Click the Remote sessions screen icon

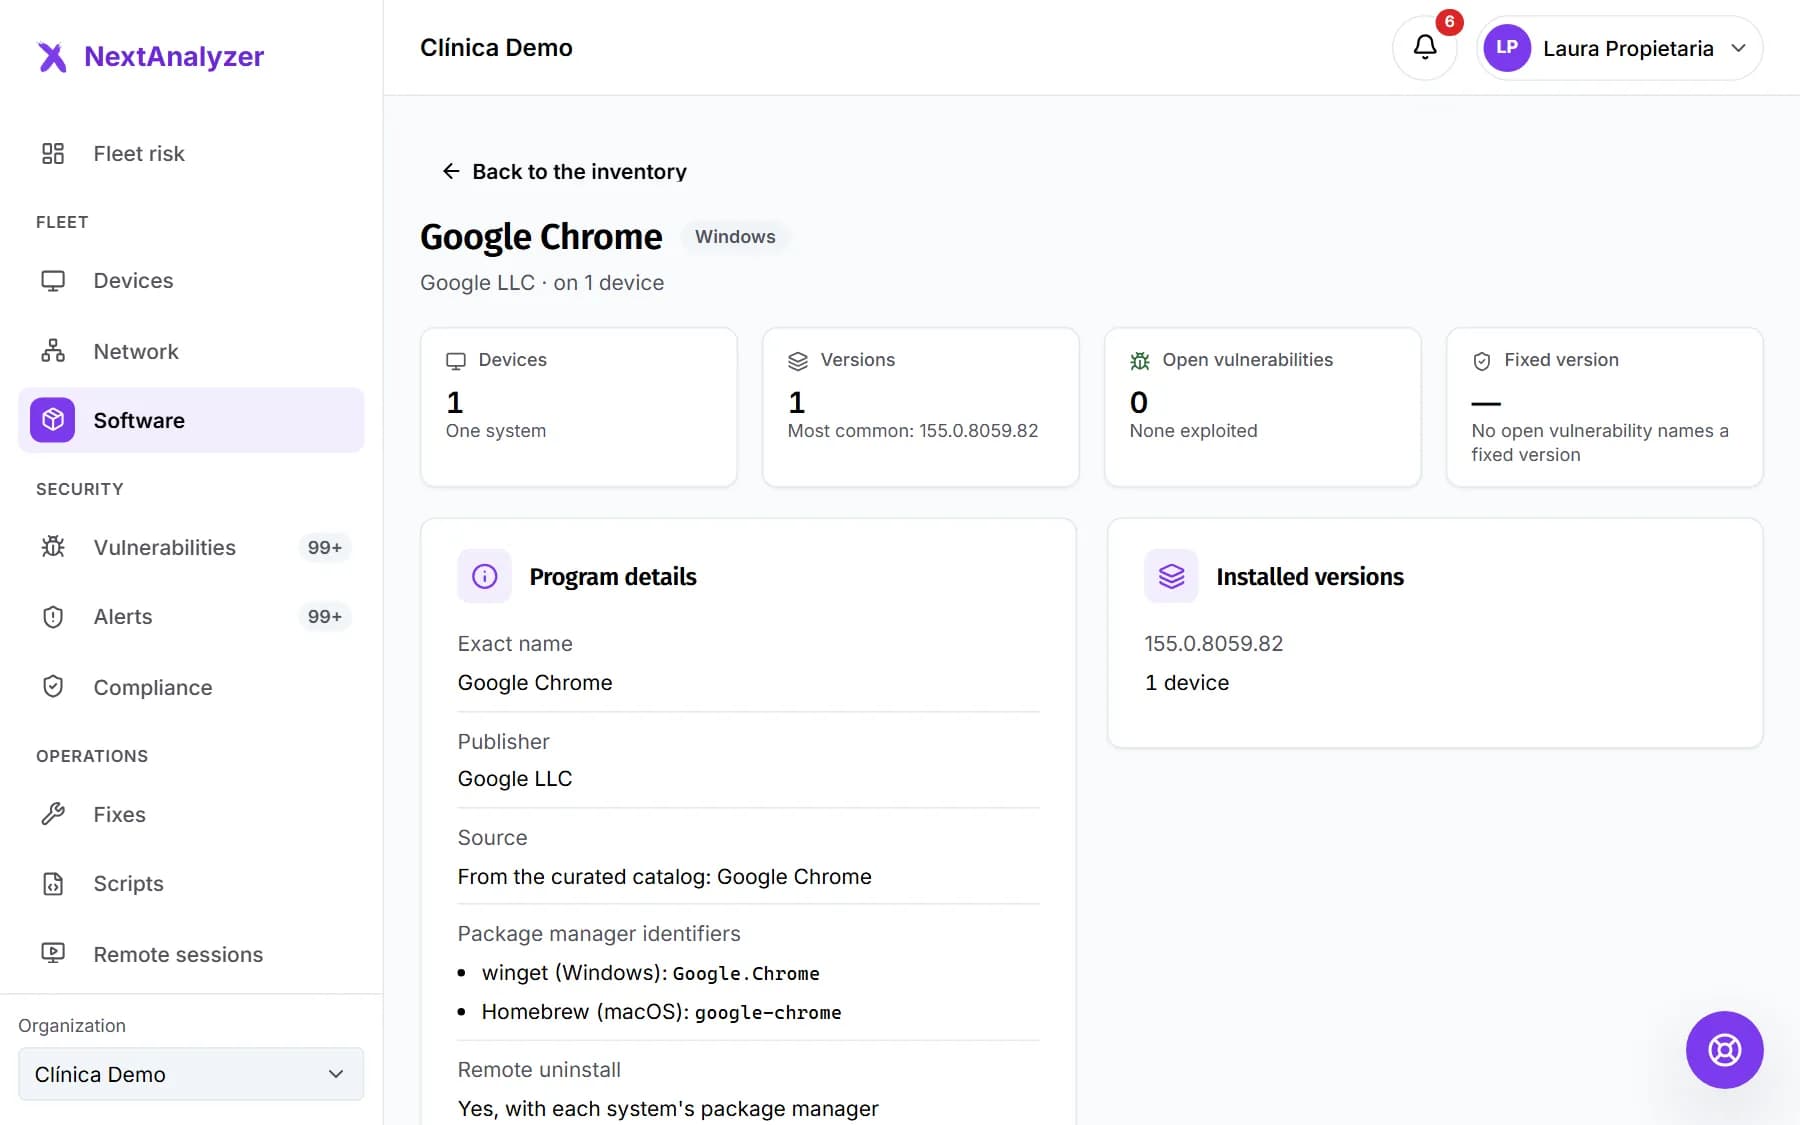53,954
